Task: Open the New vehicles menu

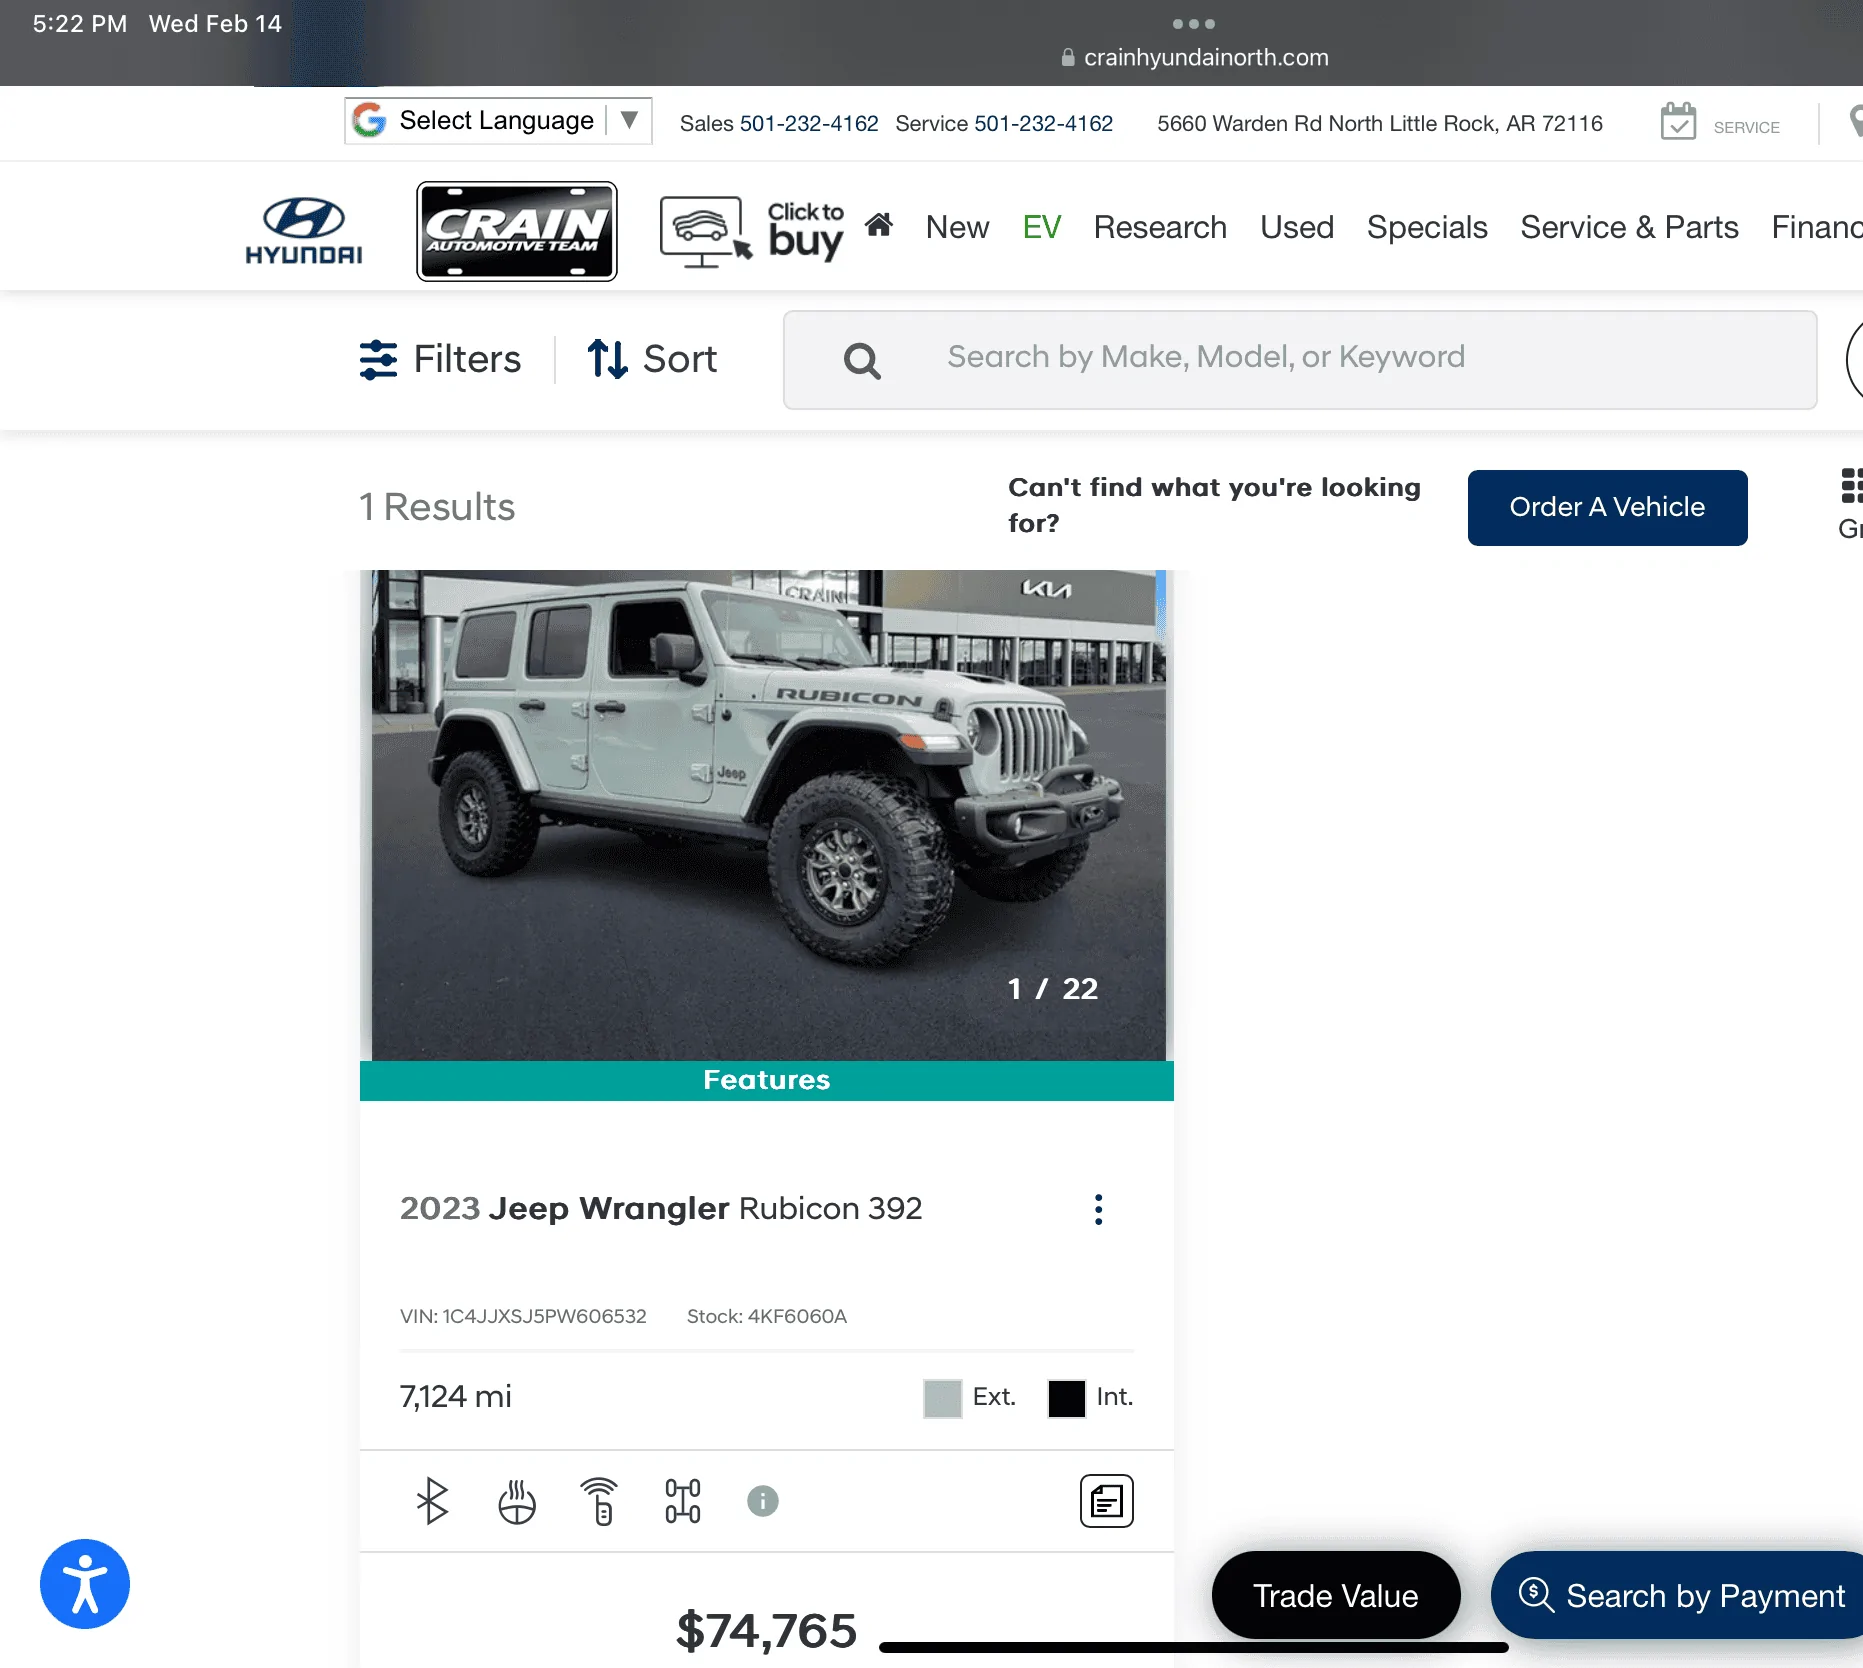Action: tap(957, 227)
